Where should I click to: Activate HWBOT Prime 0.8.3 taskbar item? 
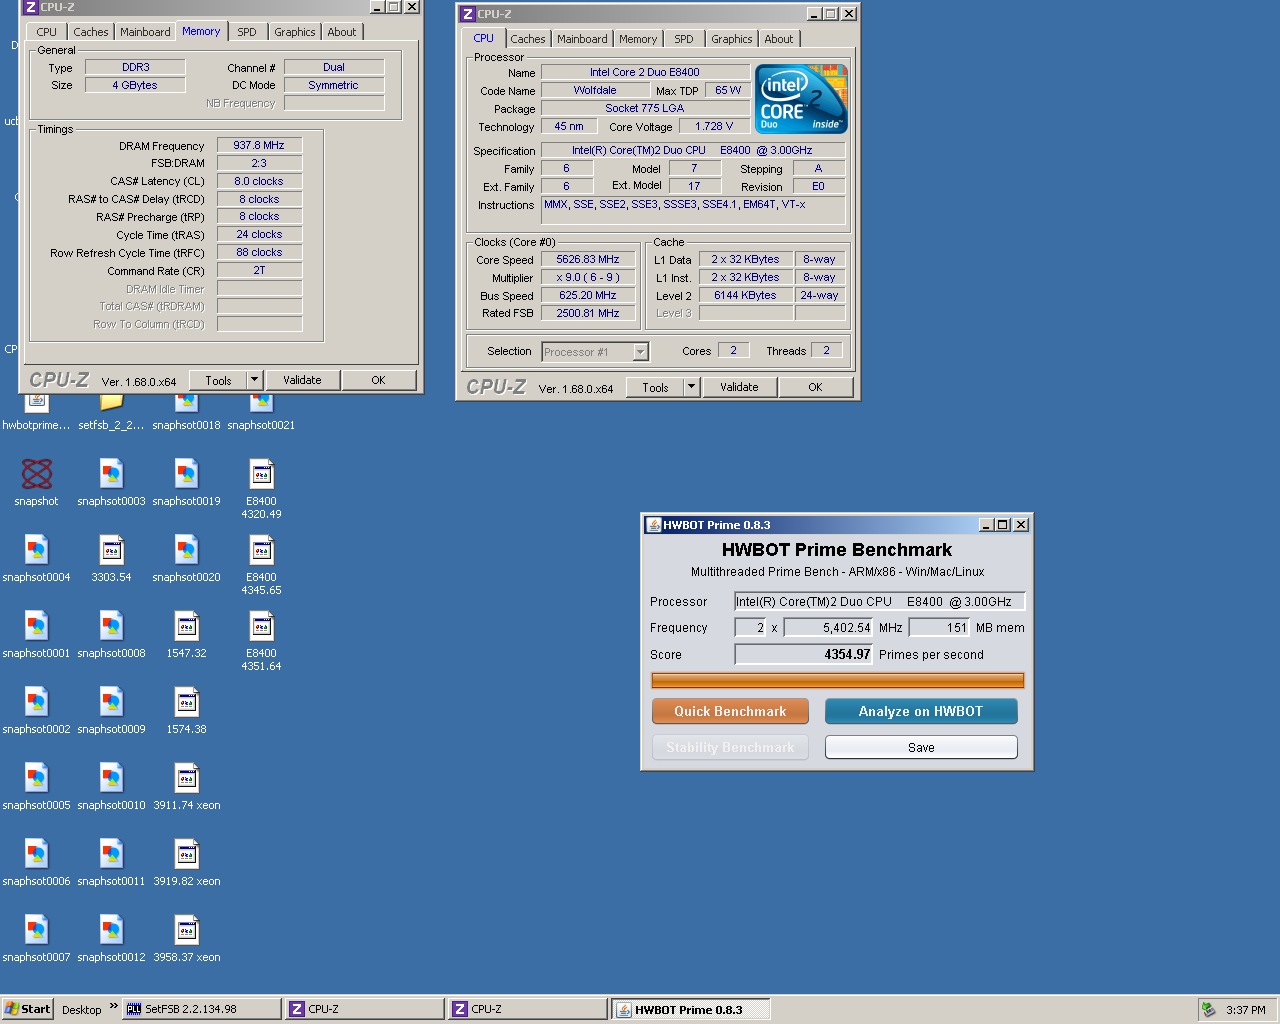click(x=691, y=1009)
